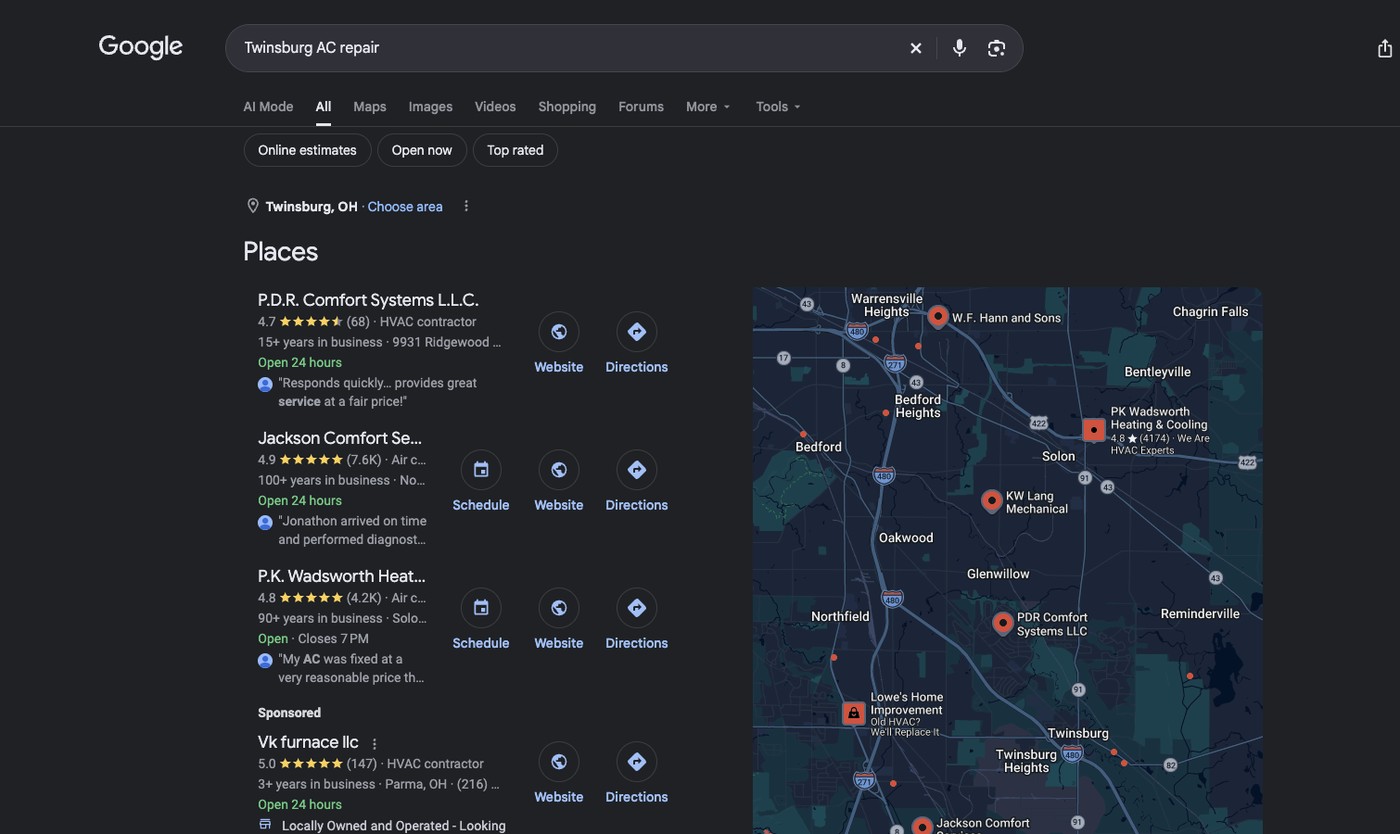1400x834 pixels.
Task: Click the Choose area link
Action: click(x=405, y=207)
